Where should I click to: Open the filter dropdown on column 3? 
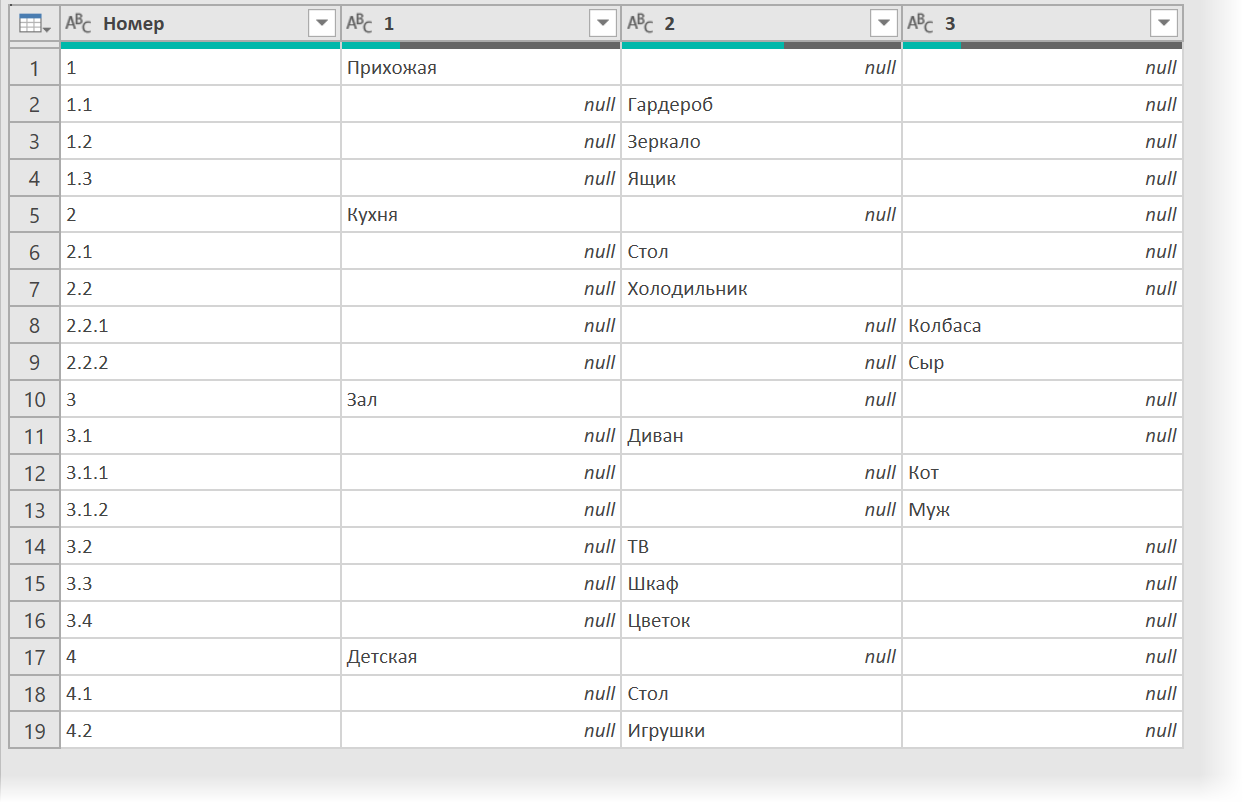(x=1164, y=24)
